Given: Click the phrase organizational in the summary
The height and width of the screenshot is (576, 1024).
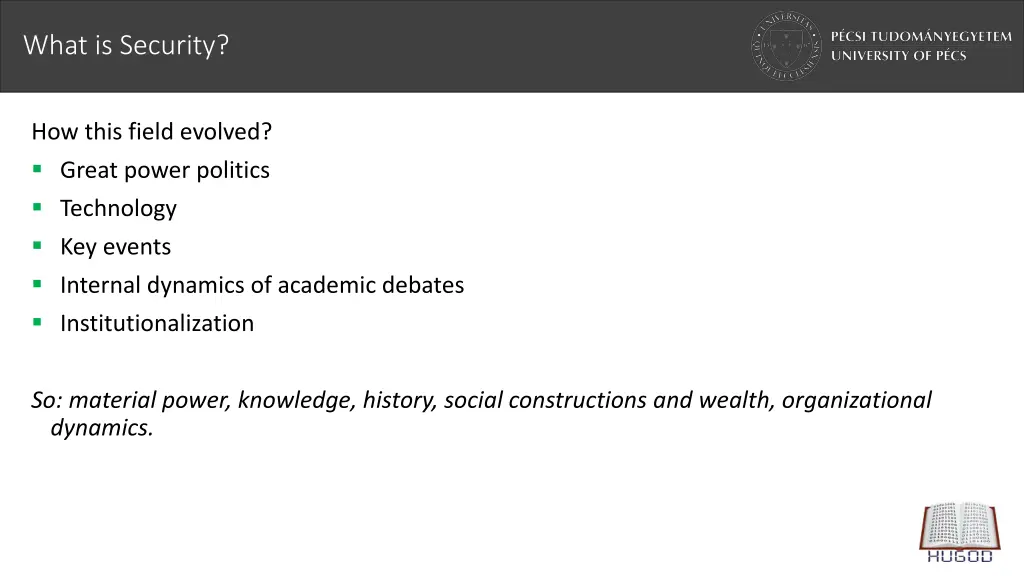Looking at the screenshot, I should click(x=857, y=400).
